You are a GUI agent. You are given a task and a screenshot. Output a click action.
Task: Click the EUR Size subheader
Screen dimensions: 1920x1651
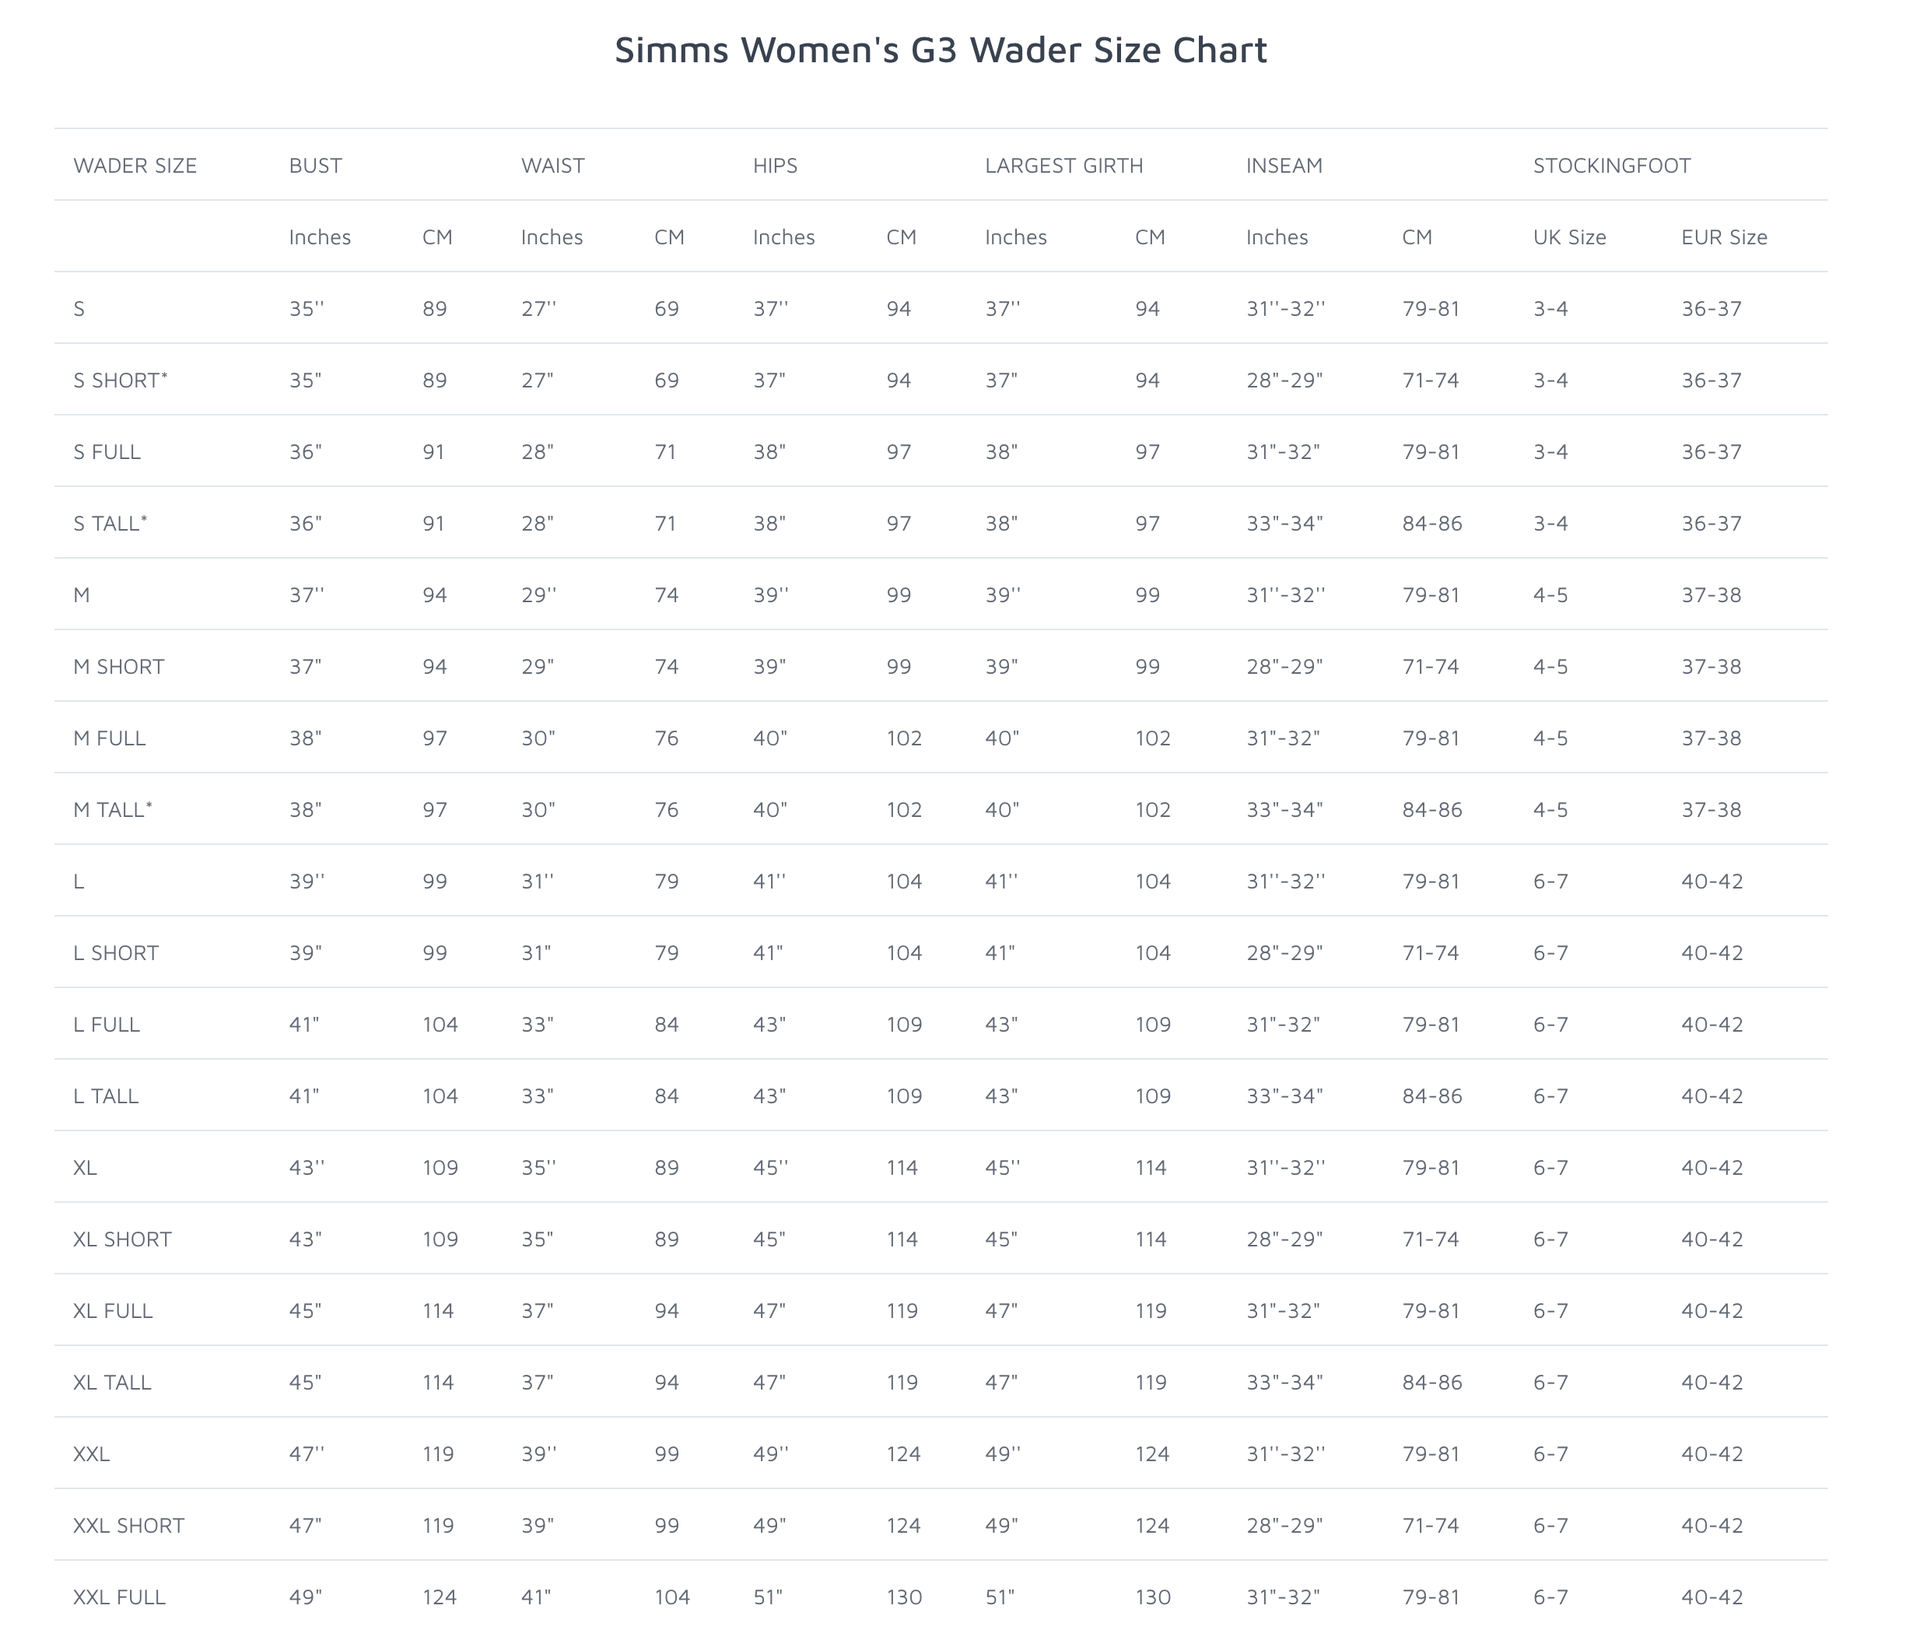point(1724,237)
